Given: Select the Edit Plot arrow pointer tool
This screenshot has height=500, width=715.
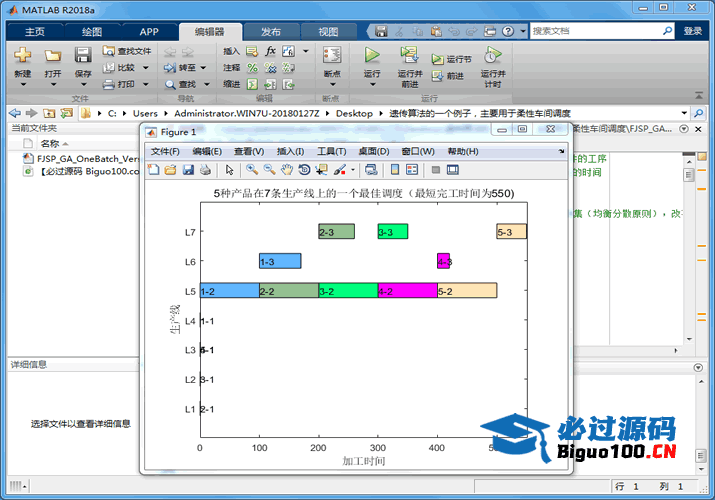Looking at the screenshot, I should (229, 170).
